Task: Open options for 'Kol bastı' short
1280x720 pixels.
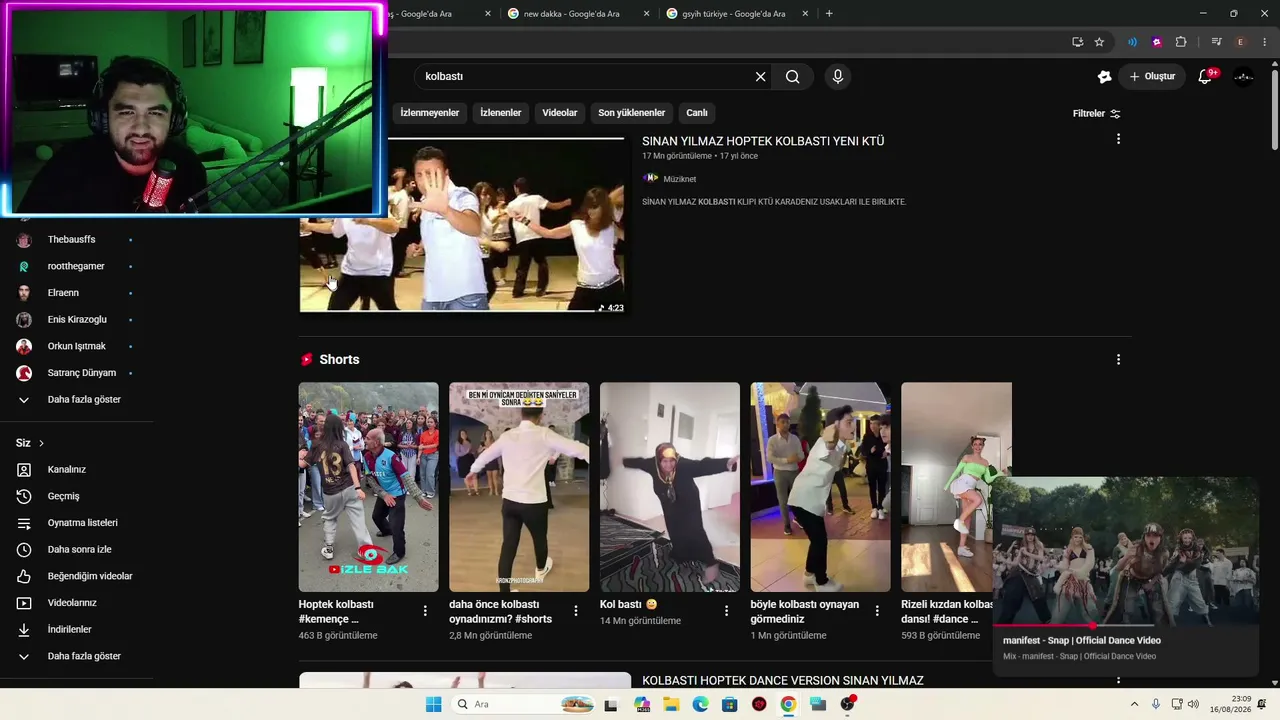Action: [727, 611]
